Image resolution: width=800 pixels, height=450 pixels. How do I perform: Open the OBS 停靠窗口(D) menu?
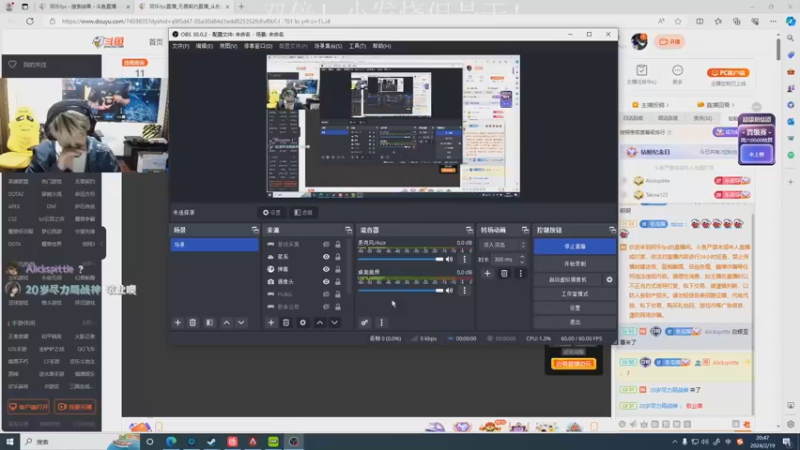(x=258, y=46)
